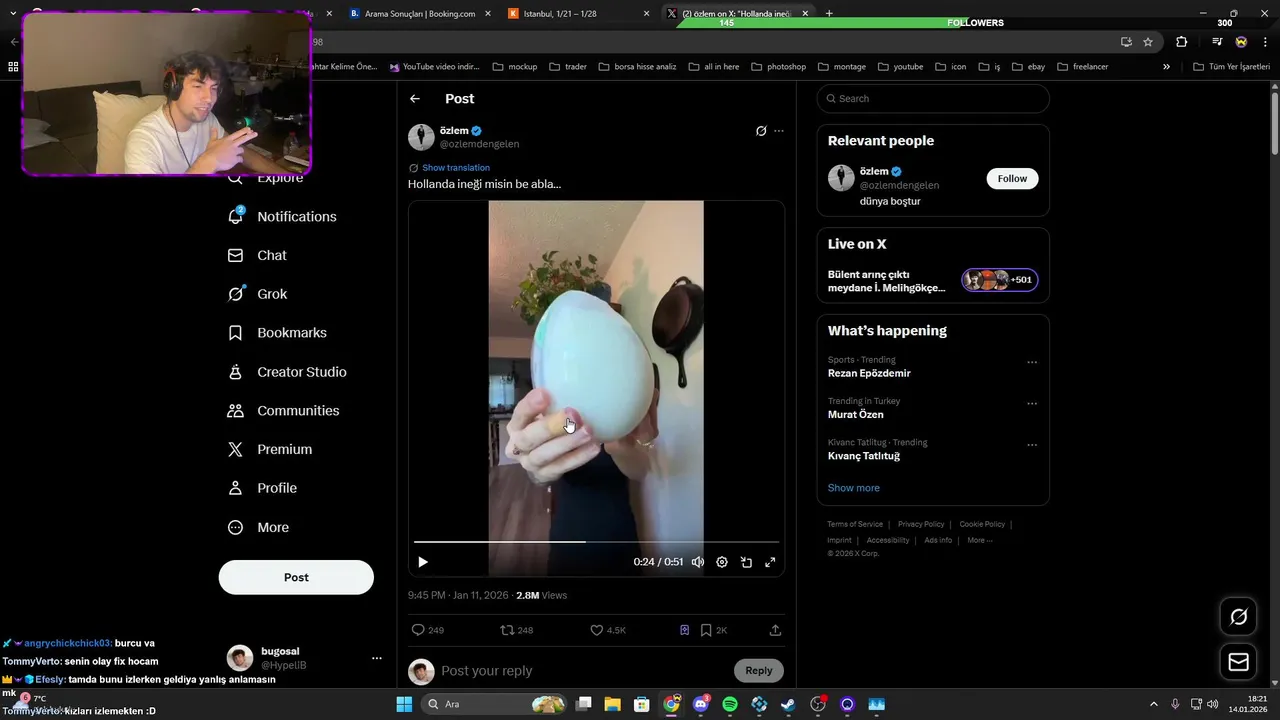This screenshot has width=1280, height=720.
Task: Open Chrome three-dot menu
Action: click(x=1265, y=42)
